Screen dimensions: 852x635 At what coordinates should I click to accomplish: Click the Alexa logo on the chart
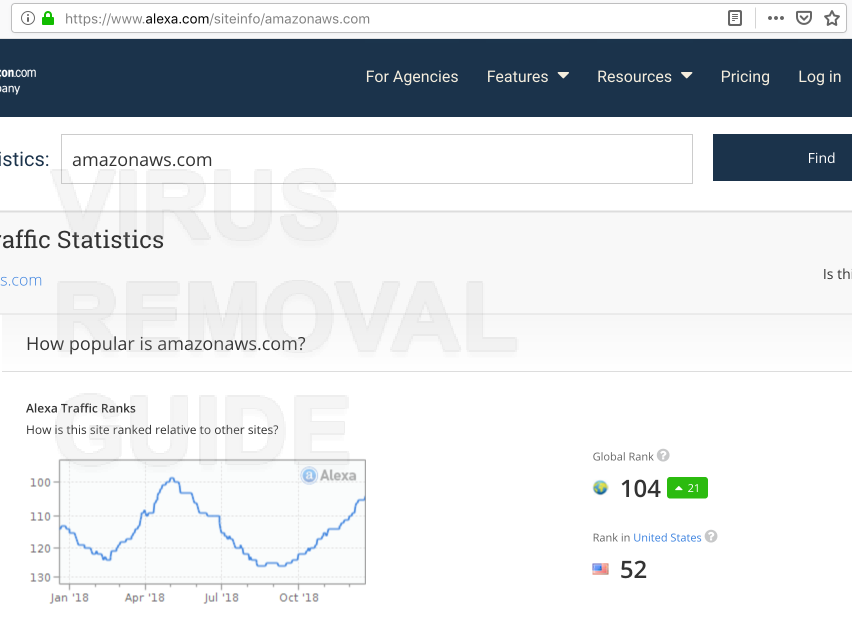point(329,475)
